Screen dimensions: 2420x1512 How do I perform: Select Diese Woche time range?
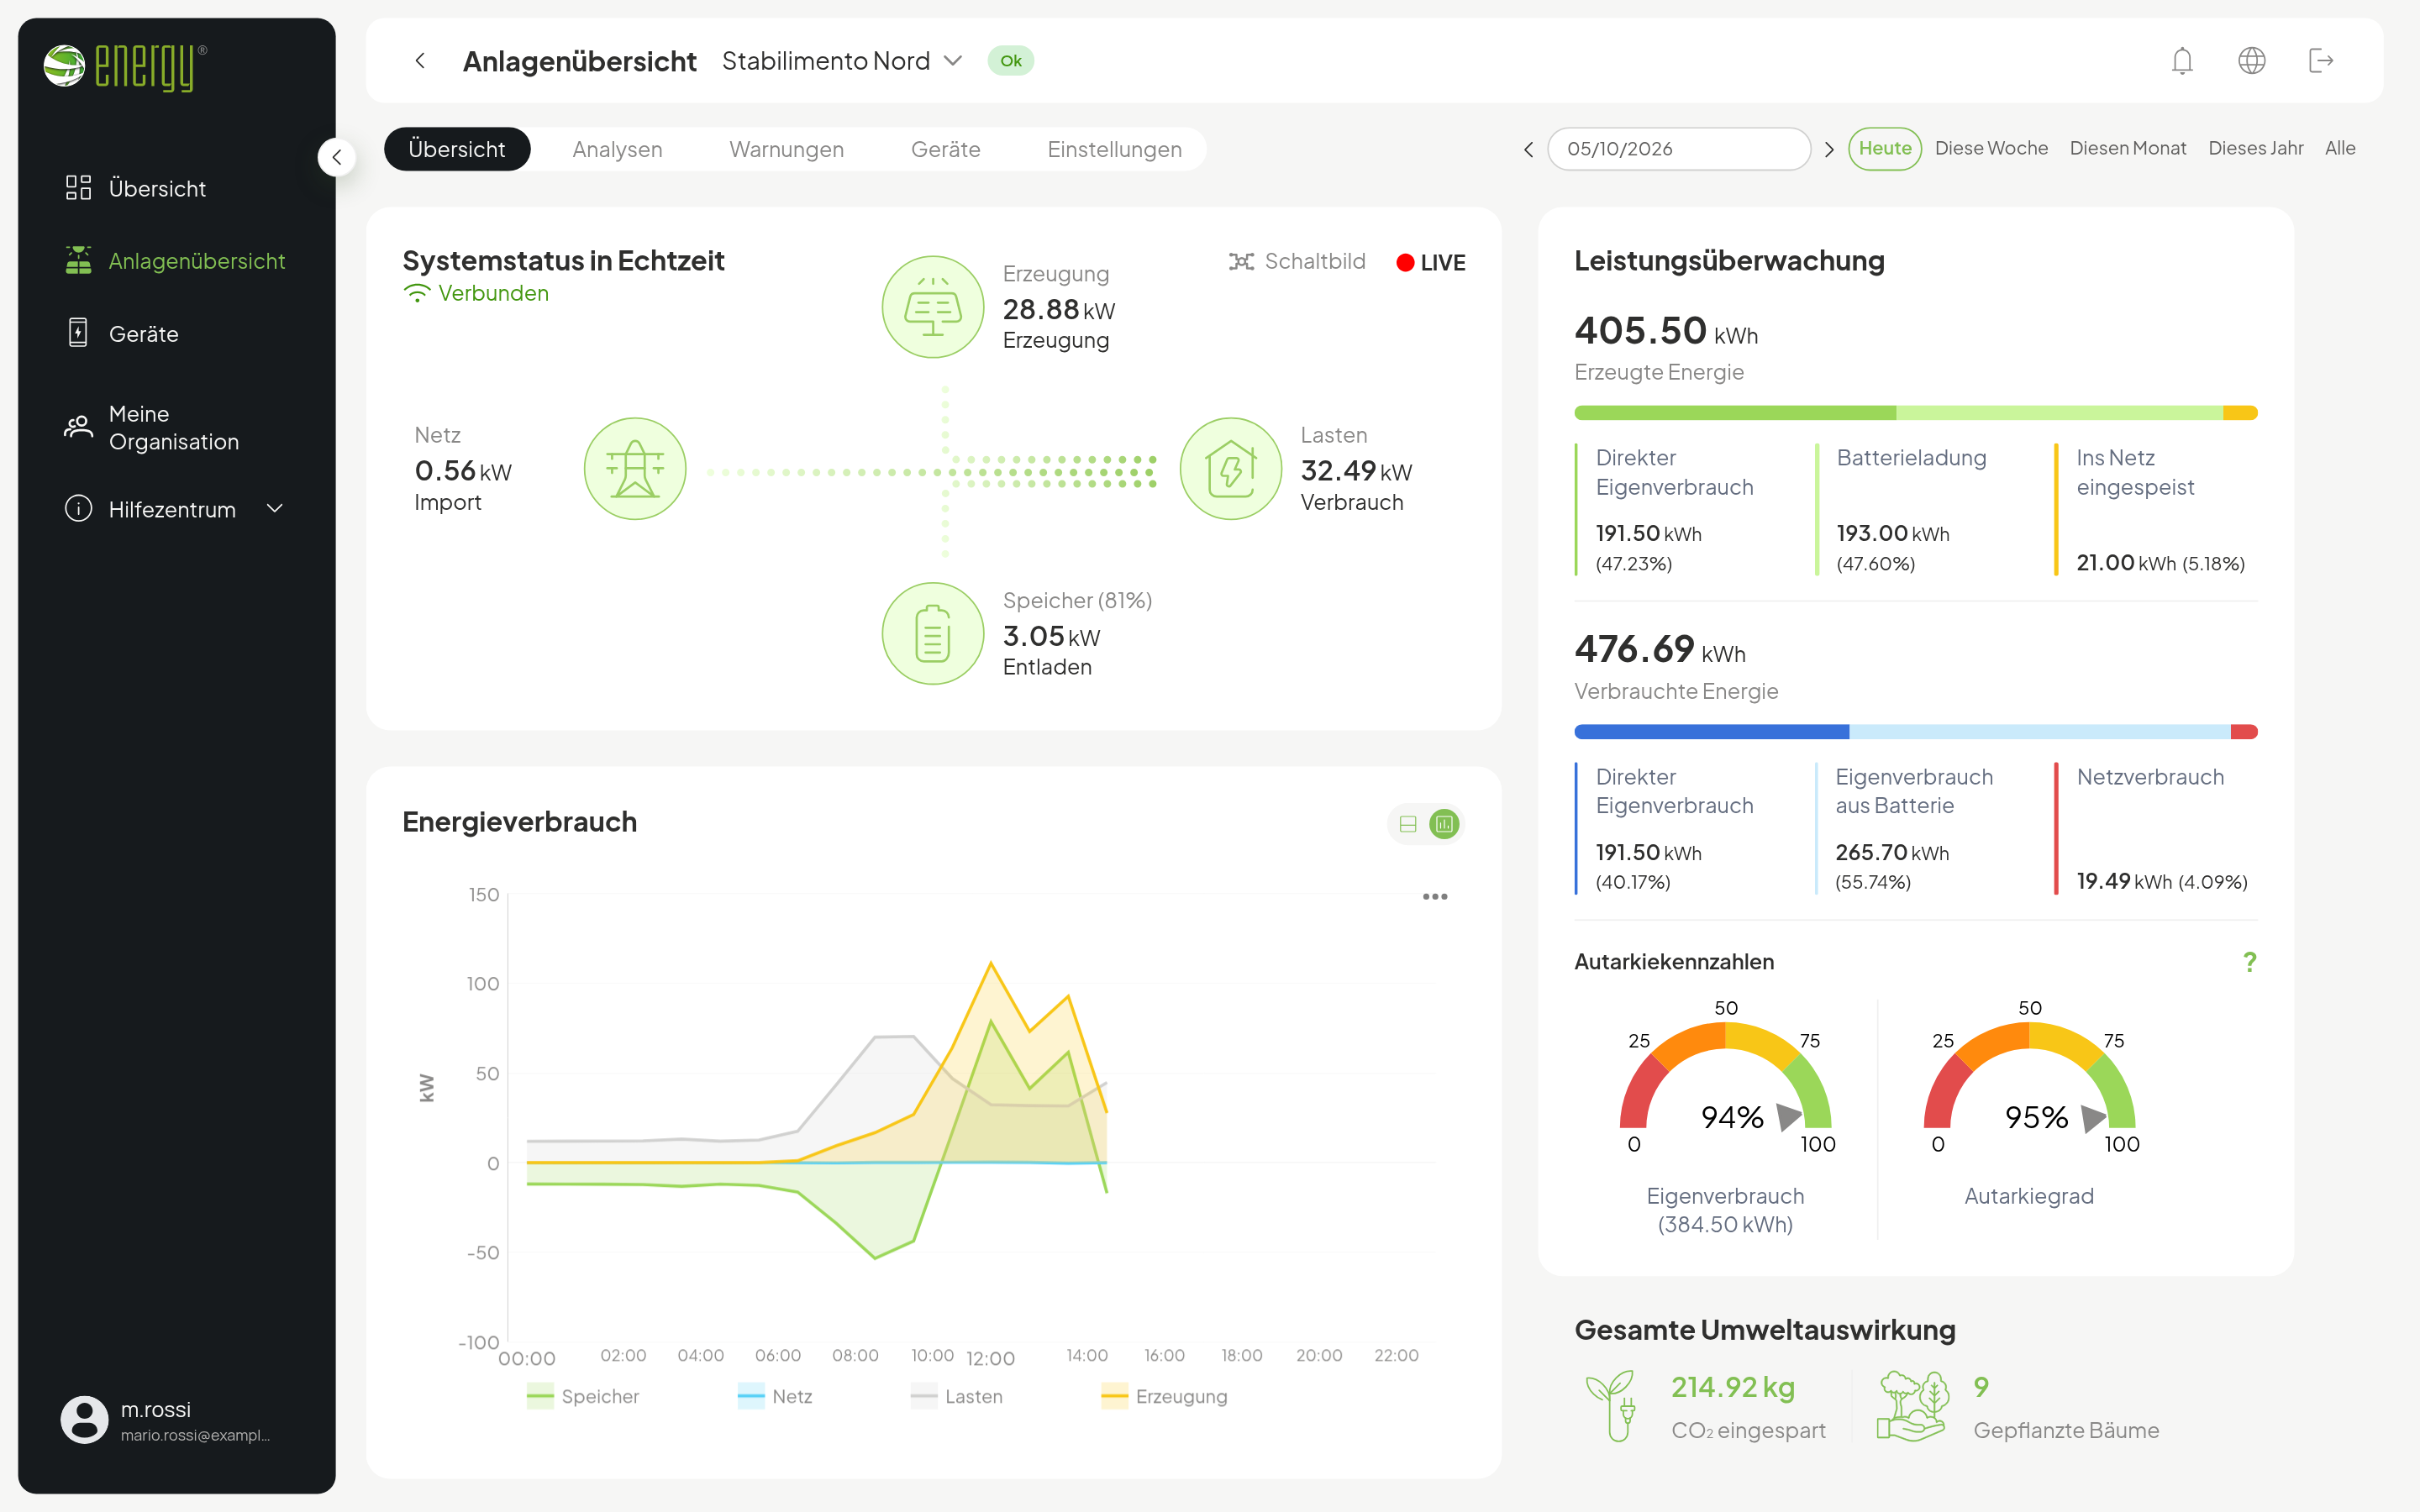coord(1991,149)
